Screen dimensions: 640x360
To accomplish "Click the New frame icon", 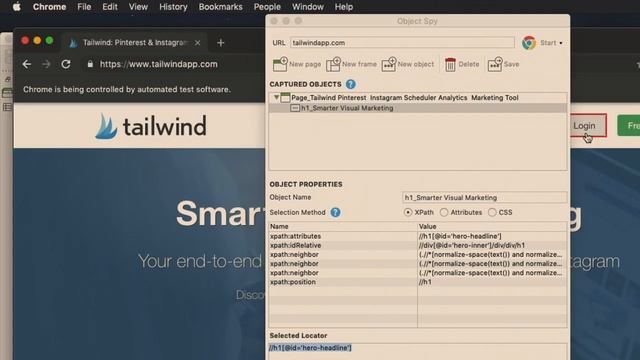I will coord(333,64).
